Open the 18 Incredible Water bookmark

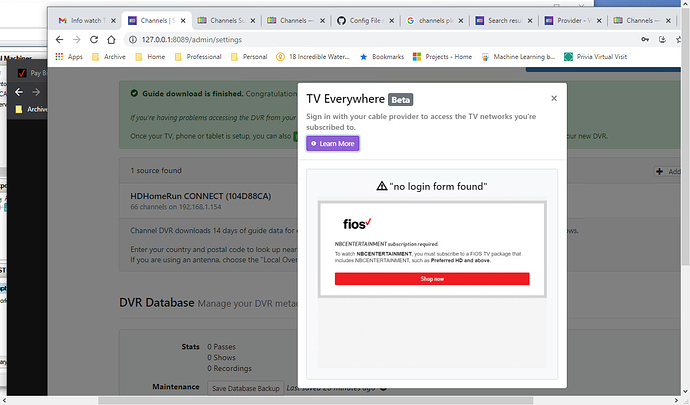tap(313, 57)
